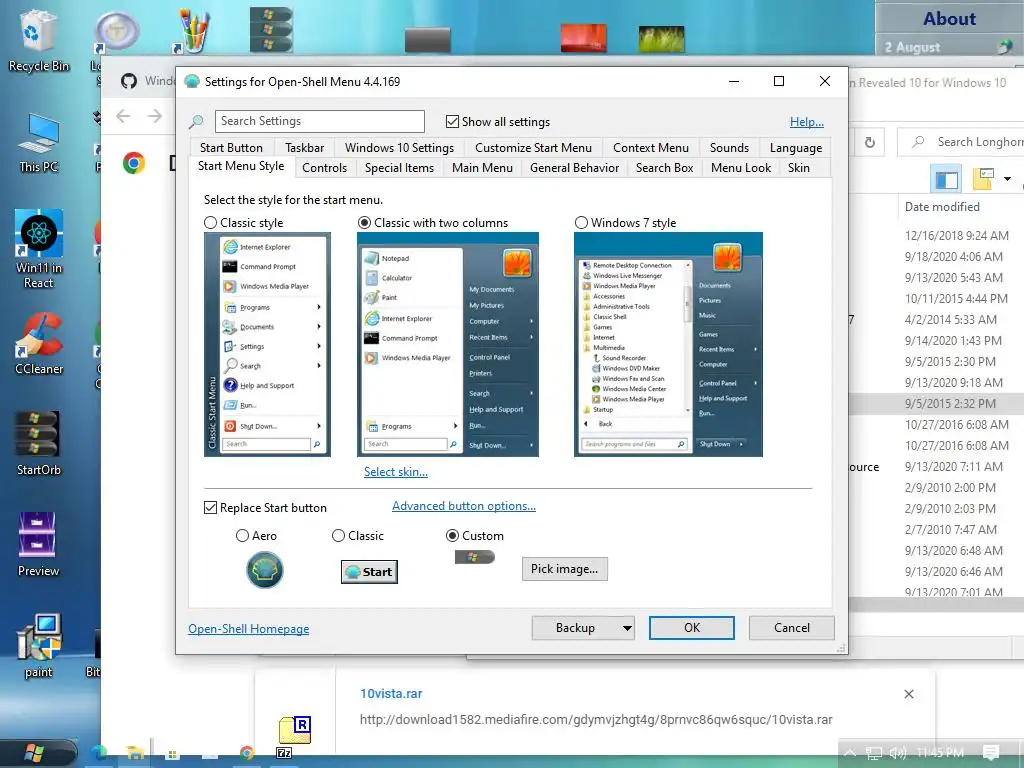
Task: Open the paintbrush cup desktop shortcut
Action: [x=193, y=31]
